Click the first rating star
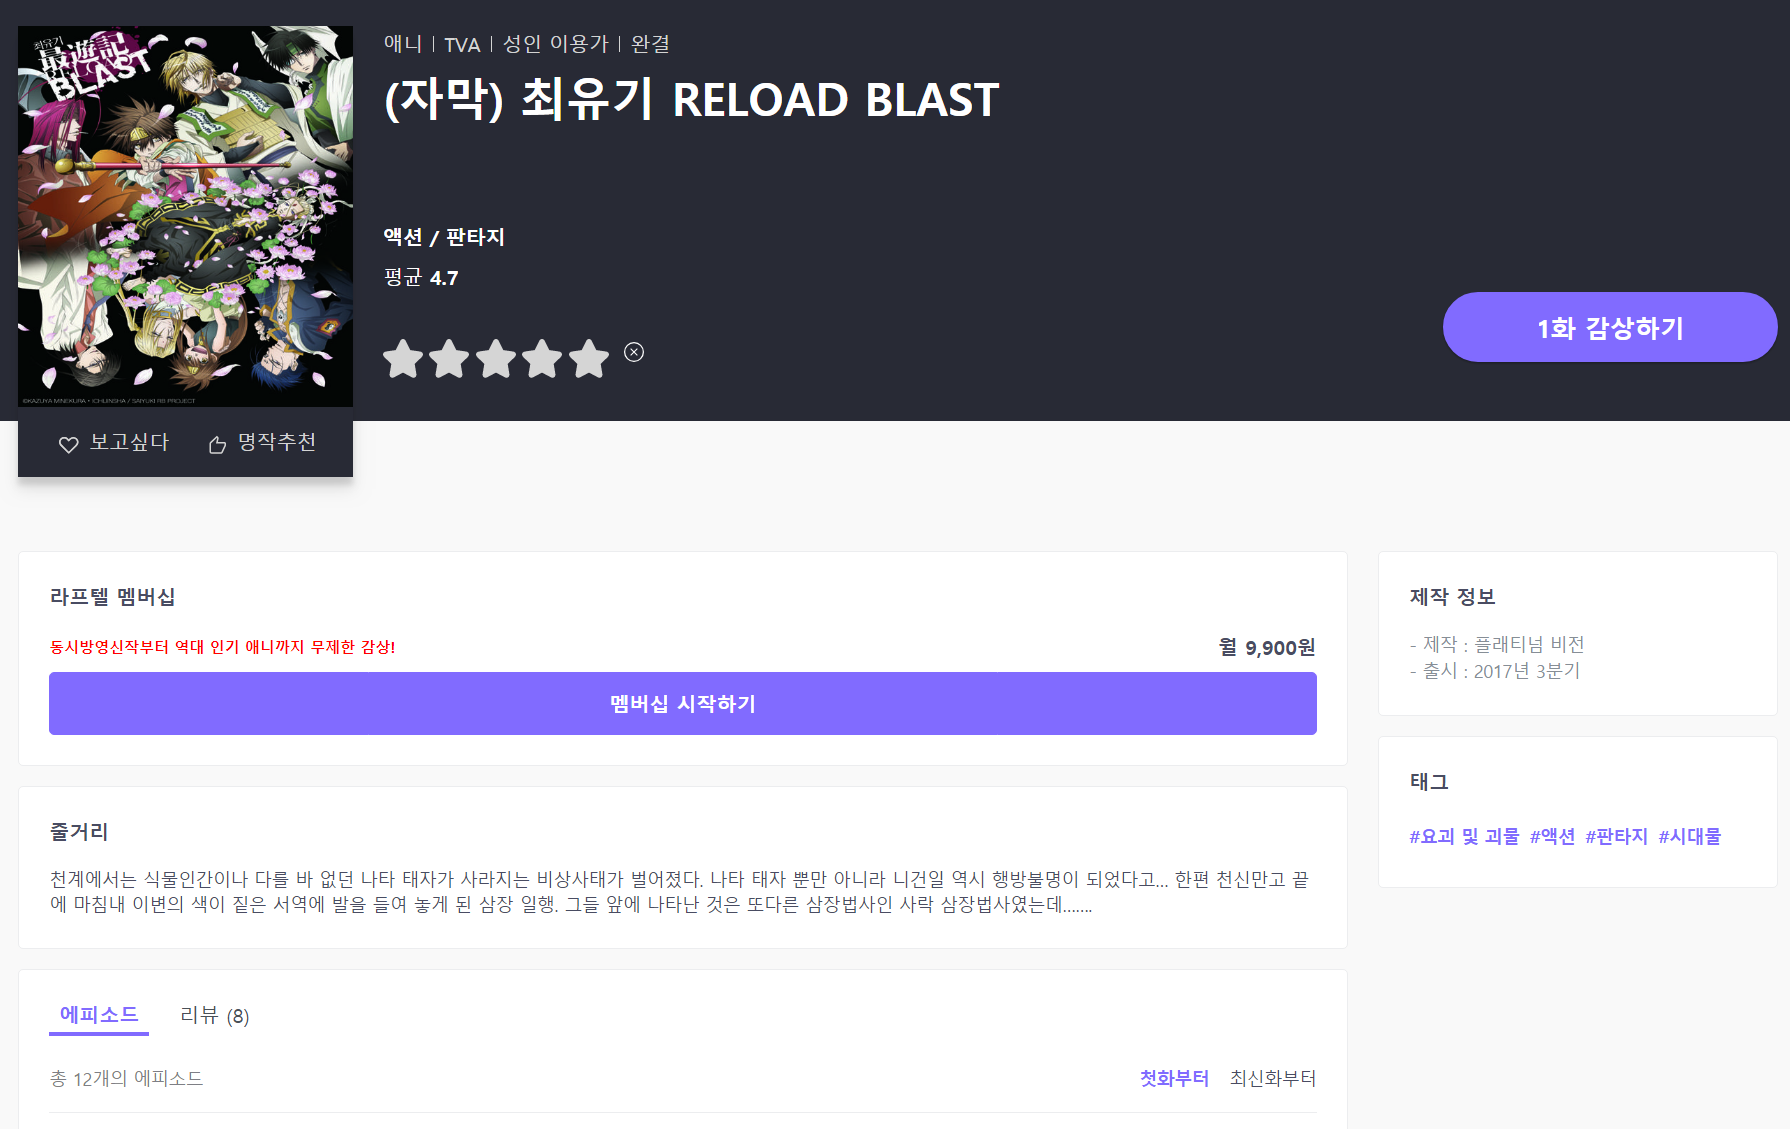Viewport: 1790px width, 1129px height. 403,359
